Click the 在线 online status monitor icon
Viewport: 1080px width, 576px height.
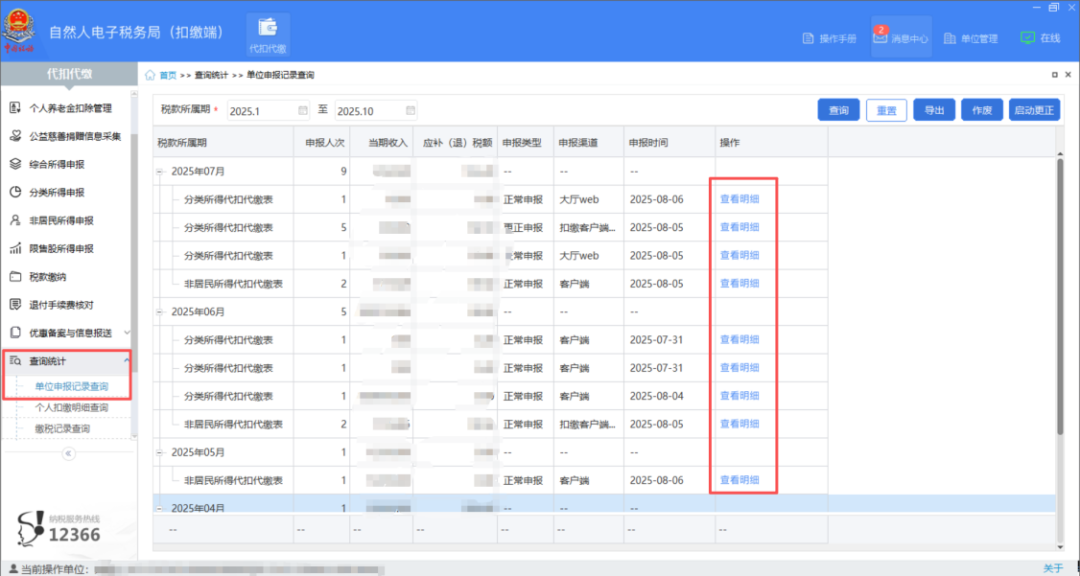[x=1027, y=37]
